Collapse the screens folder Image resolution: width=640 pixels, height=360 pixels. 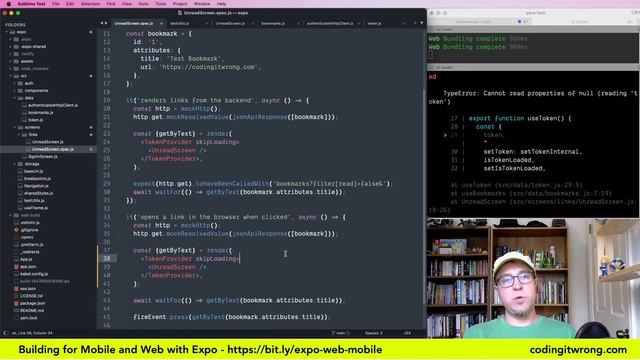click(x=15, y=127)
